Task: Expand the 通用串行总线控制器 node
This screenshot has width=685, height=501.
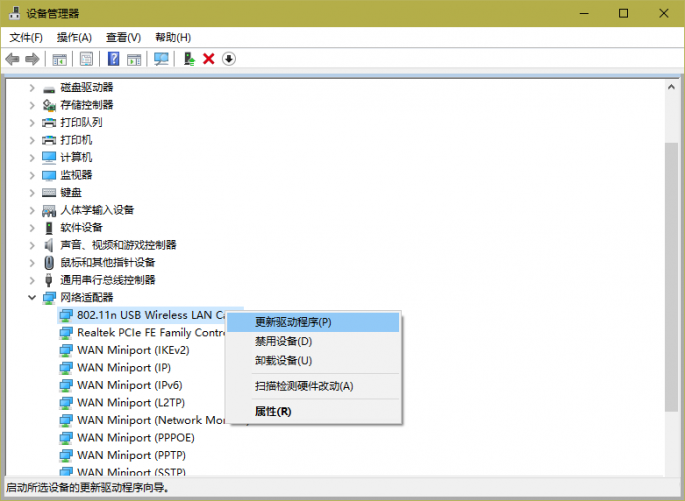Action: (32, 280)
